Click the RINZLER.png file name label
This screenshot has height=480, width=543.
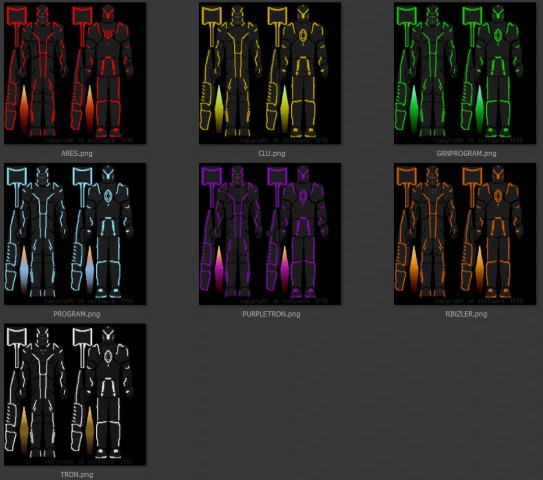(466, 314)
